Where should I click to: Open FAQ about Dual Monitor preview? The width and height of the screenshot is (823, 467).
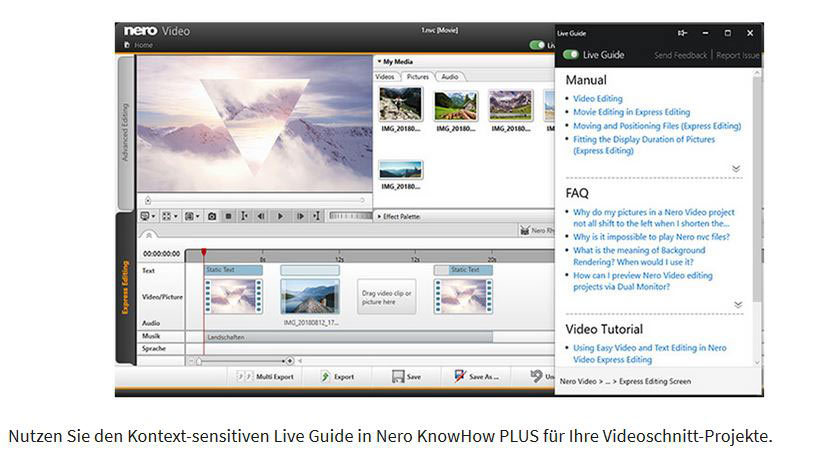pyautogui.click(x=643, y=281)
